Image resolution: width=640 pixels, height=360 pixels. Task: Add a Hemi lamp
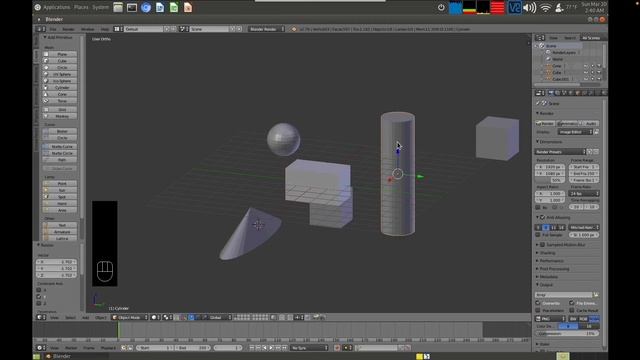(60, 203)
